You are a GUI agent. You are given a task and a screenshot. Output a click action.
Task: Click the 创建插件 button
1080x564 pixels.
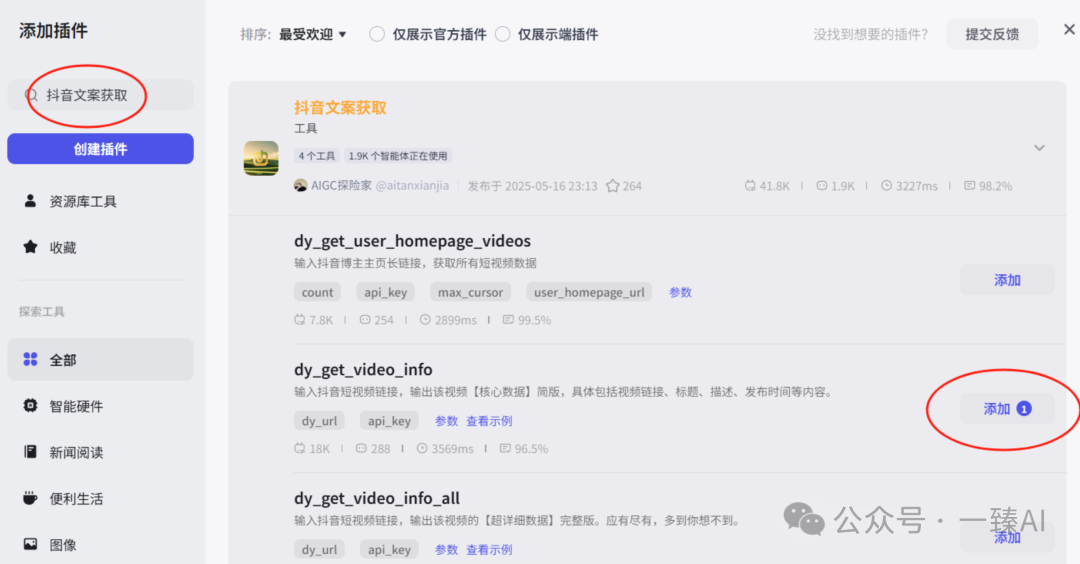101,149
